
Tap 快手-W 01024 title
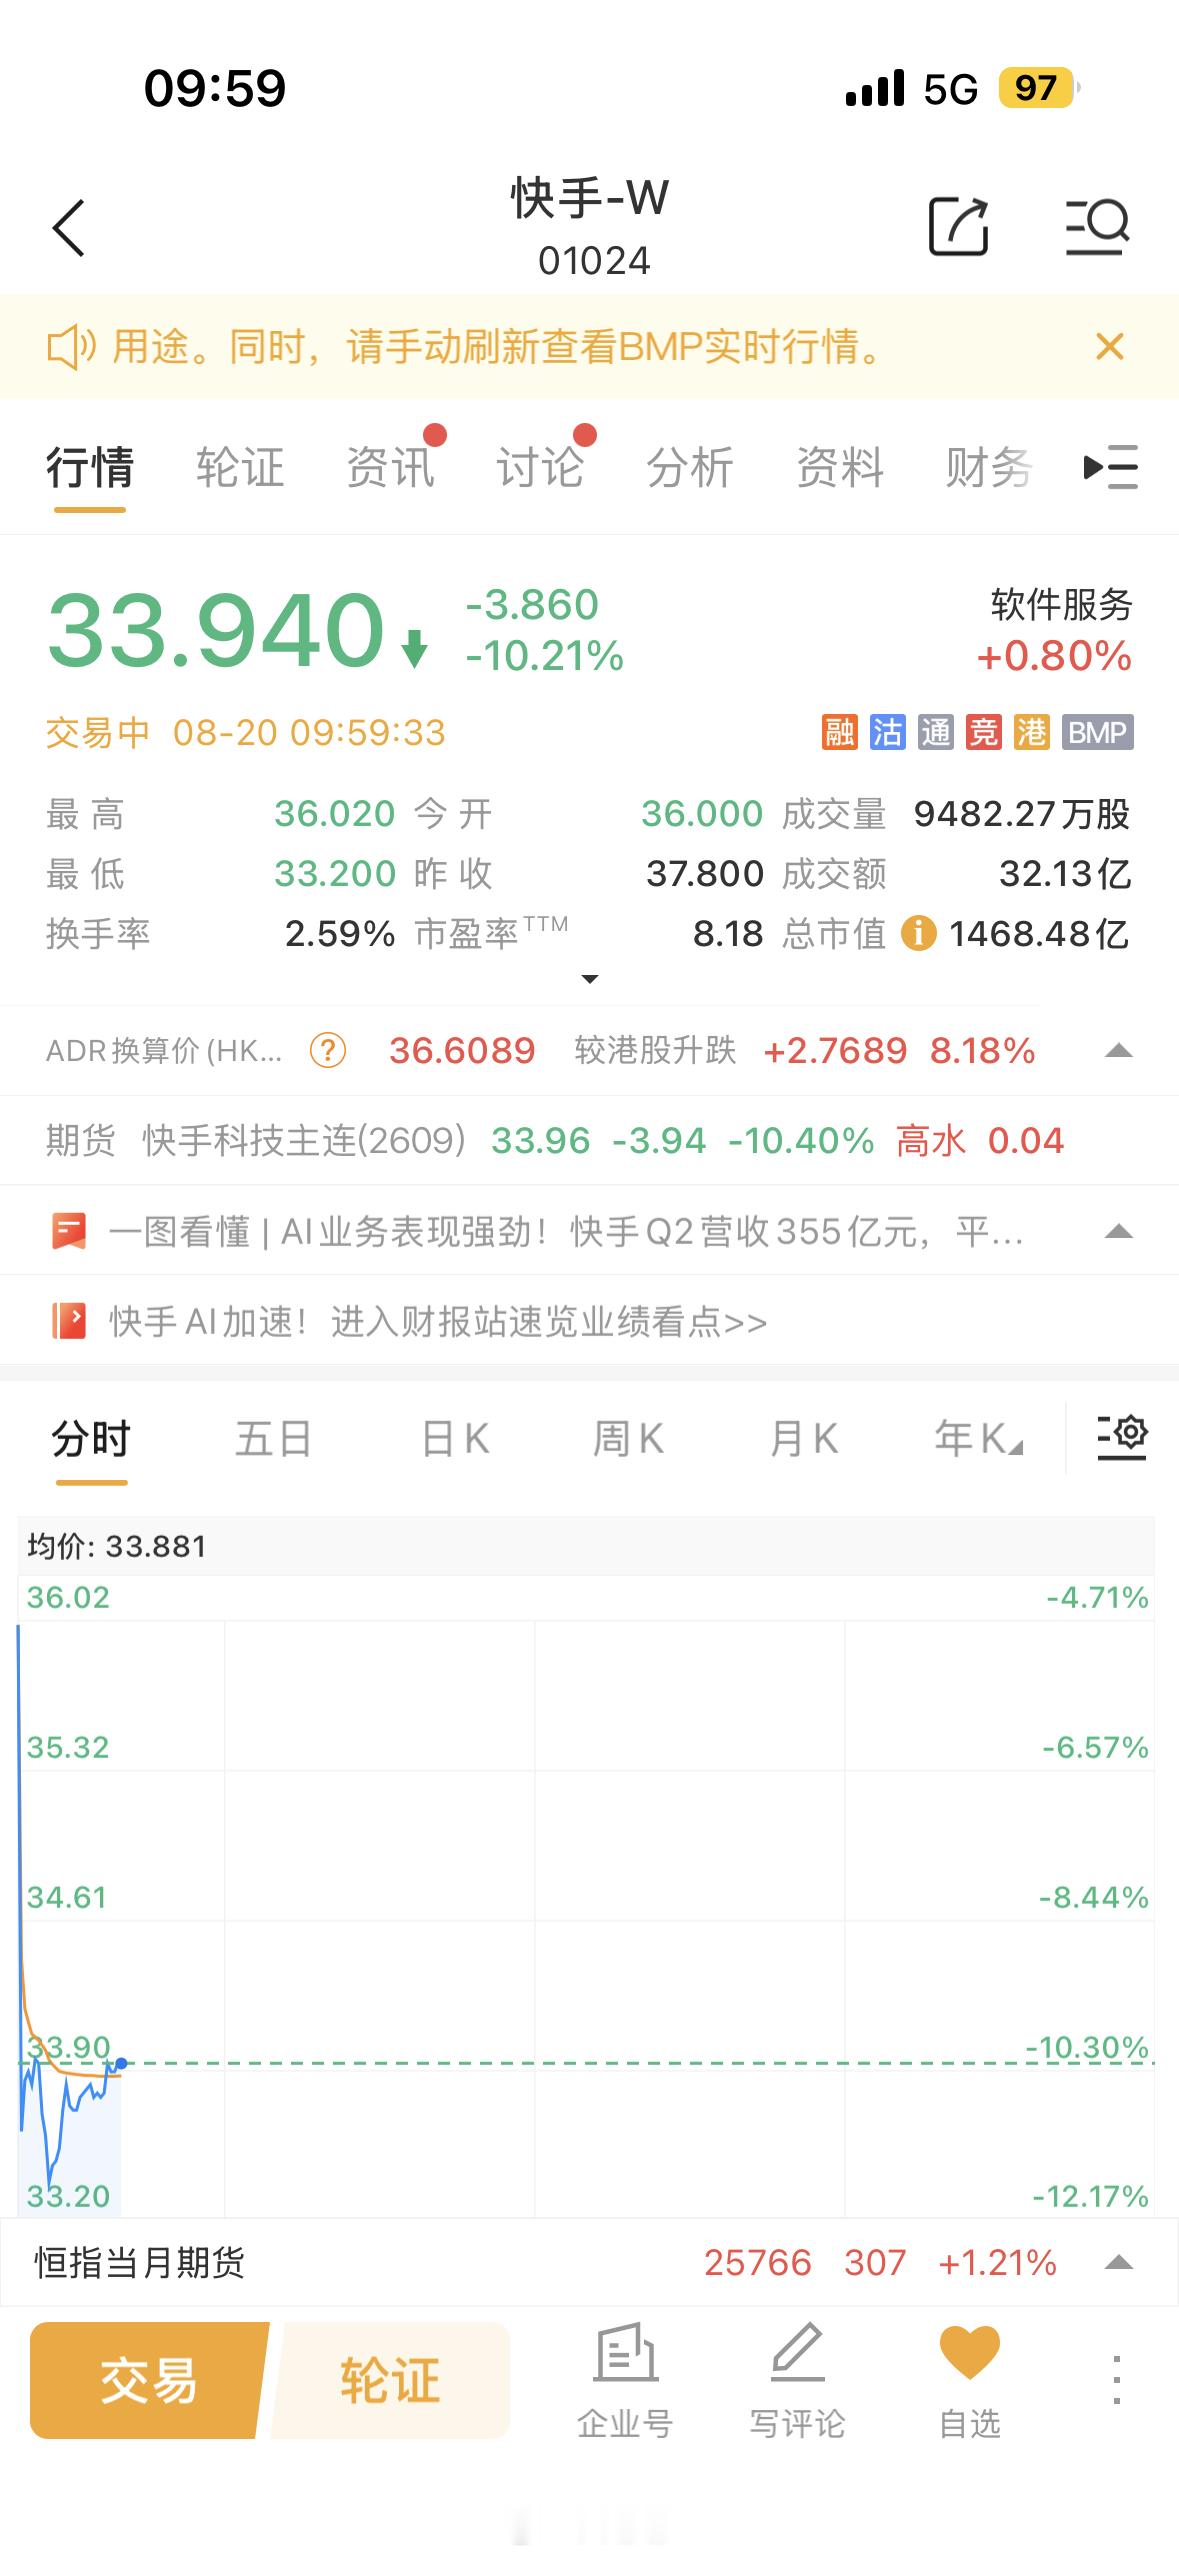point(592,227)
